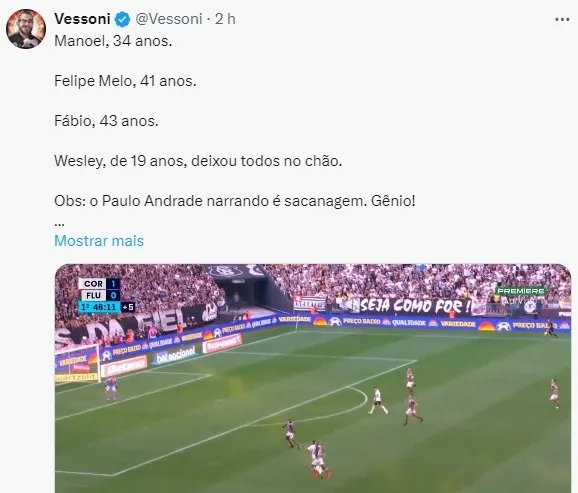Screen dimensions: 578x493
Task: Click the Vessoni display name
Action: point(82,19)
